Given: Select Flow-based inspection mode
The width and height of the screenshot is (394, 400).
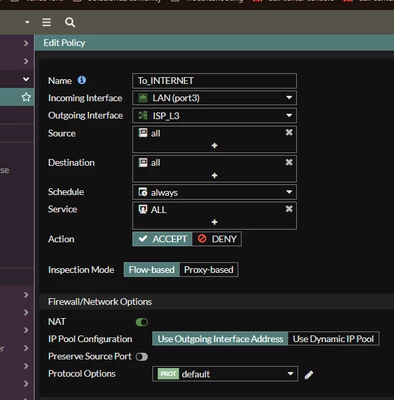Looking at the screenshot, I should coord(152,270).
